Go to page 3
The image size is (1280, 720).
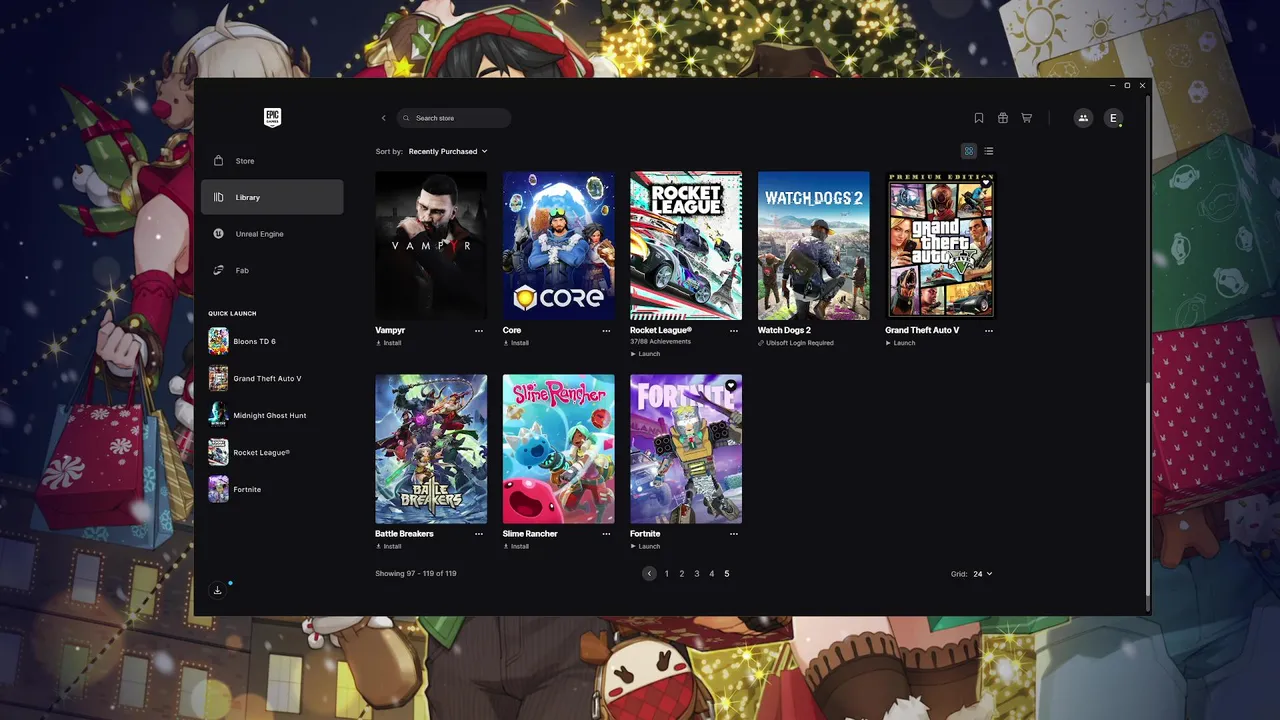coord(697,574)
